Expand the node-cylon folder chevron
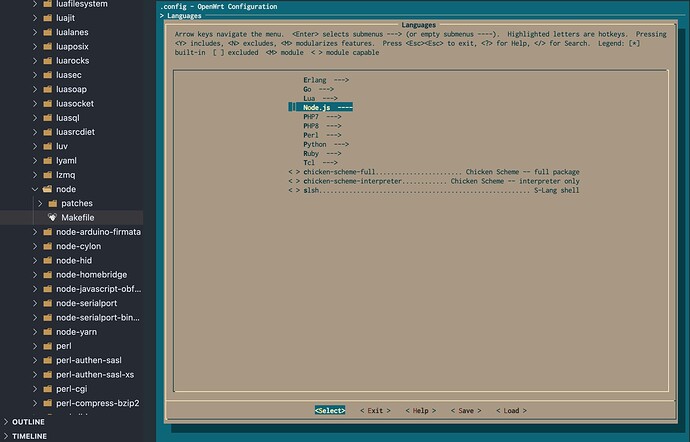 pyautogui.click(x=35, y=246)
